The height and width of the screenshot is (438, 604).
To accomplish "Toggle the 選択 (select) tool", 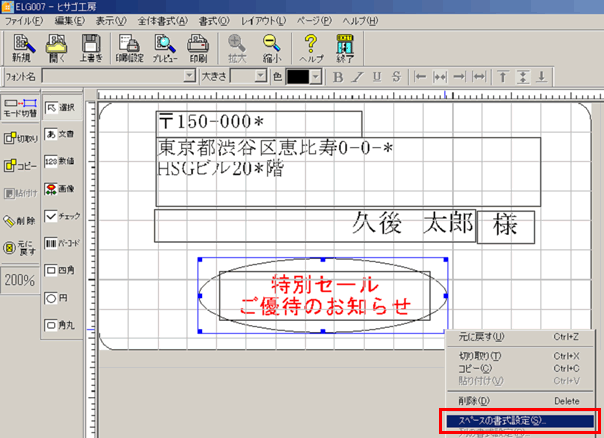I will pyautogui.click(x=60, y=107).
